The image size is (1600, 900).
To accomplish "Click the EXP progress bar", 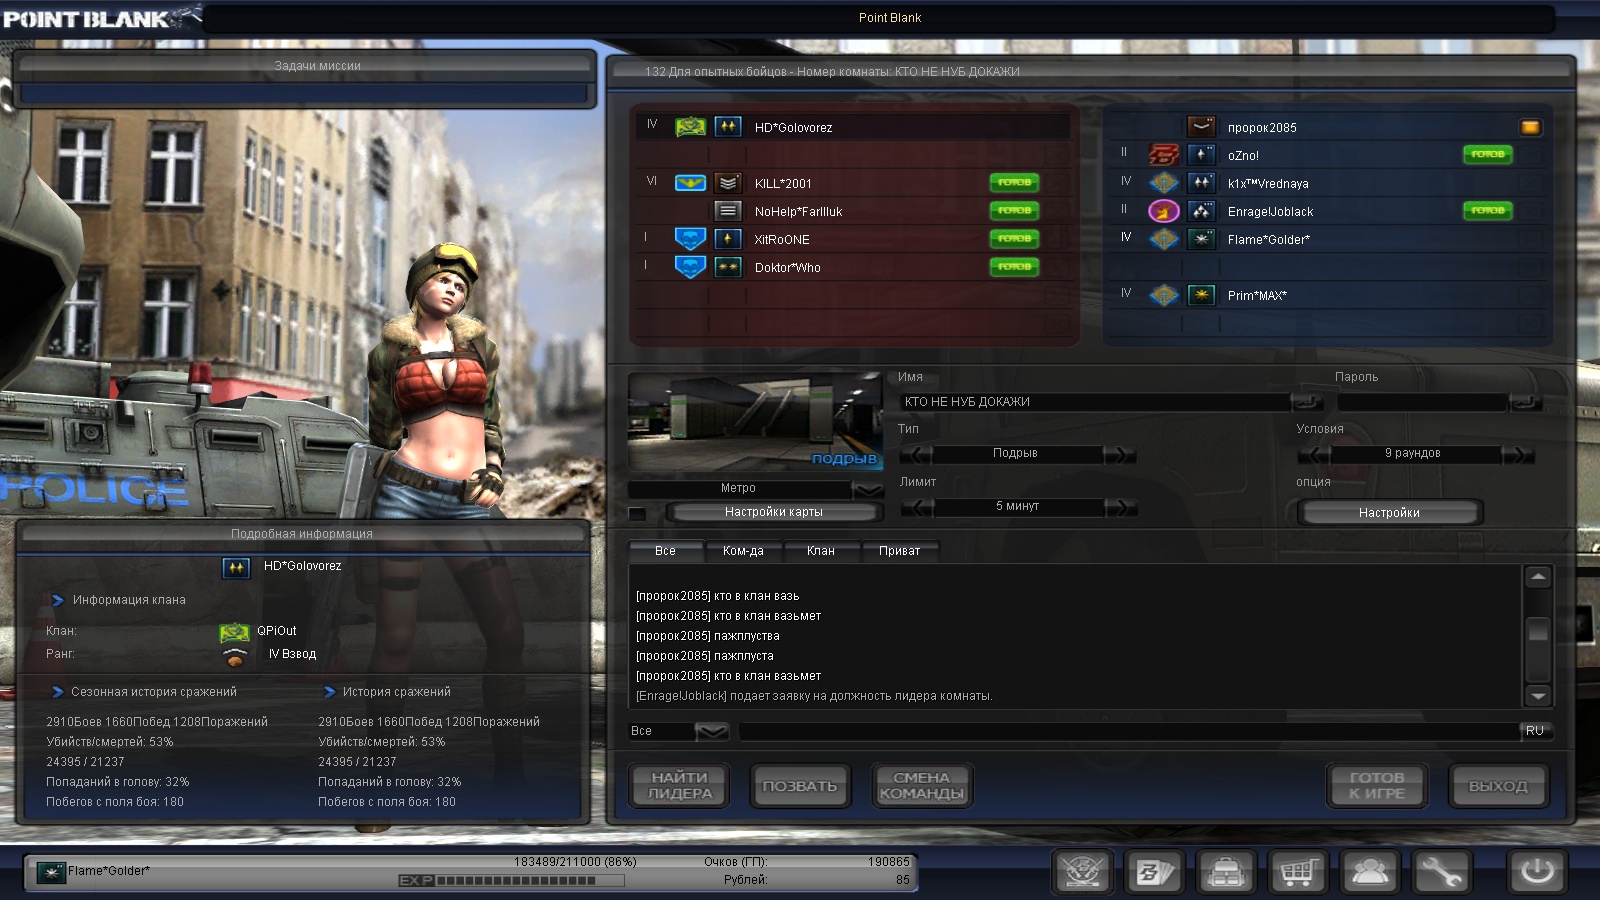I will (x=511, y=881).
